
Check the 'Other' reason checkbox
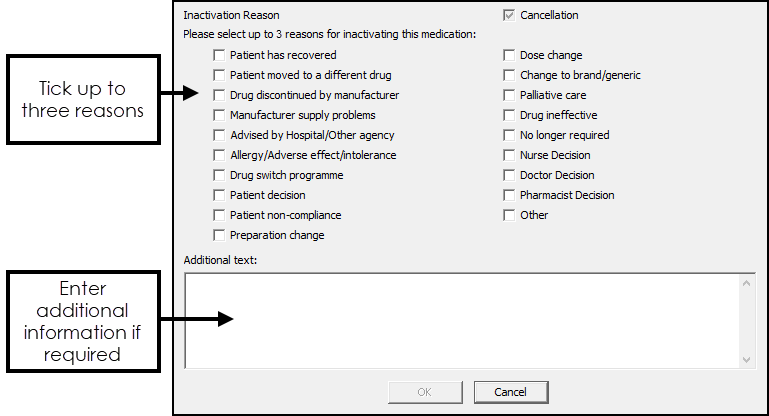pos(509,216)
